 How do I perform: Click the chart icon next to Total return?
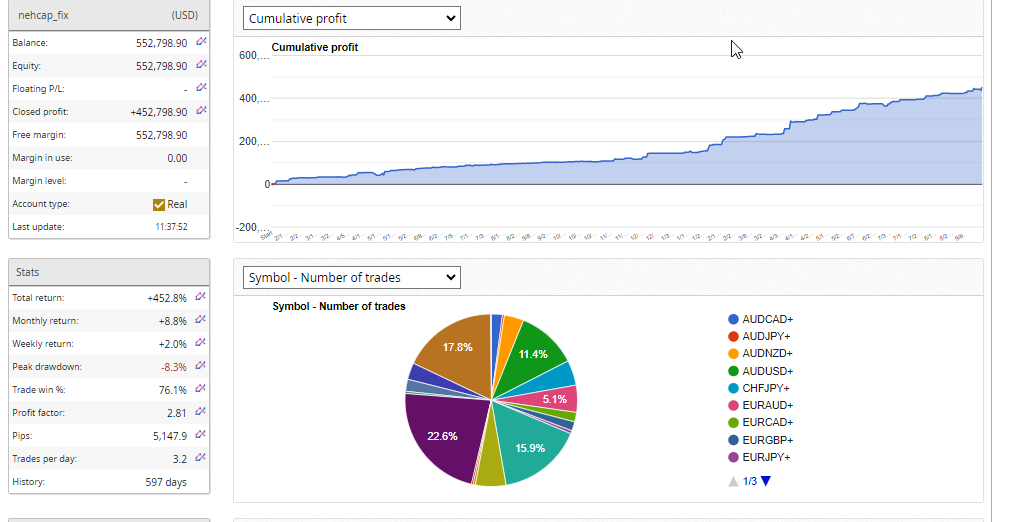click(201, 296)
